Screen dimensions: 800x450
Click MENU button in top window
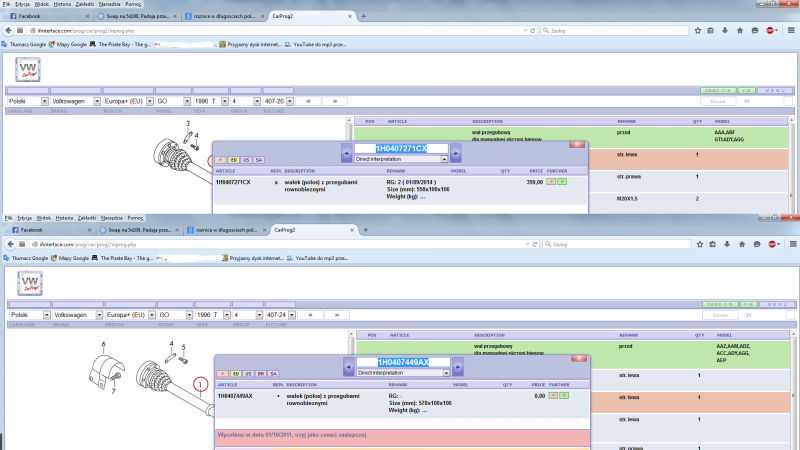point(776,90)
